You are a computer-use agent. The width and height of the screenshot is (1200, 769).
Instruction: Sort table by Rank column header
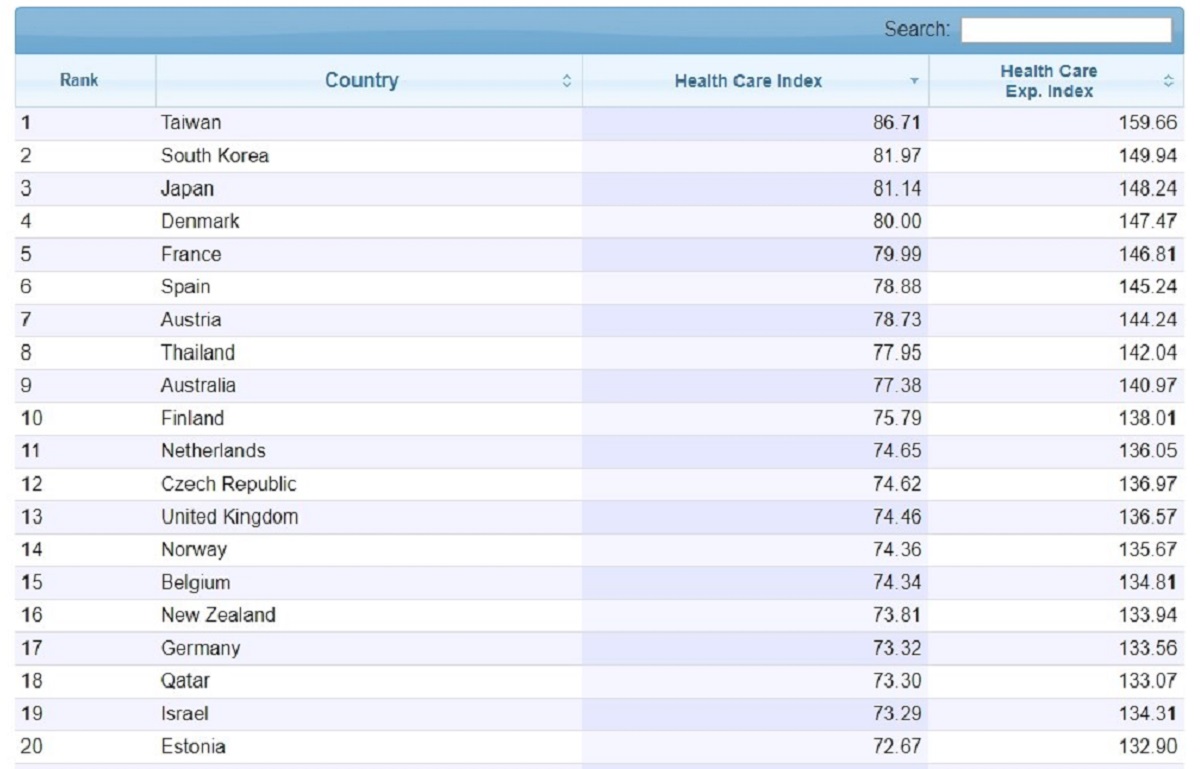(x=79, y=81)
